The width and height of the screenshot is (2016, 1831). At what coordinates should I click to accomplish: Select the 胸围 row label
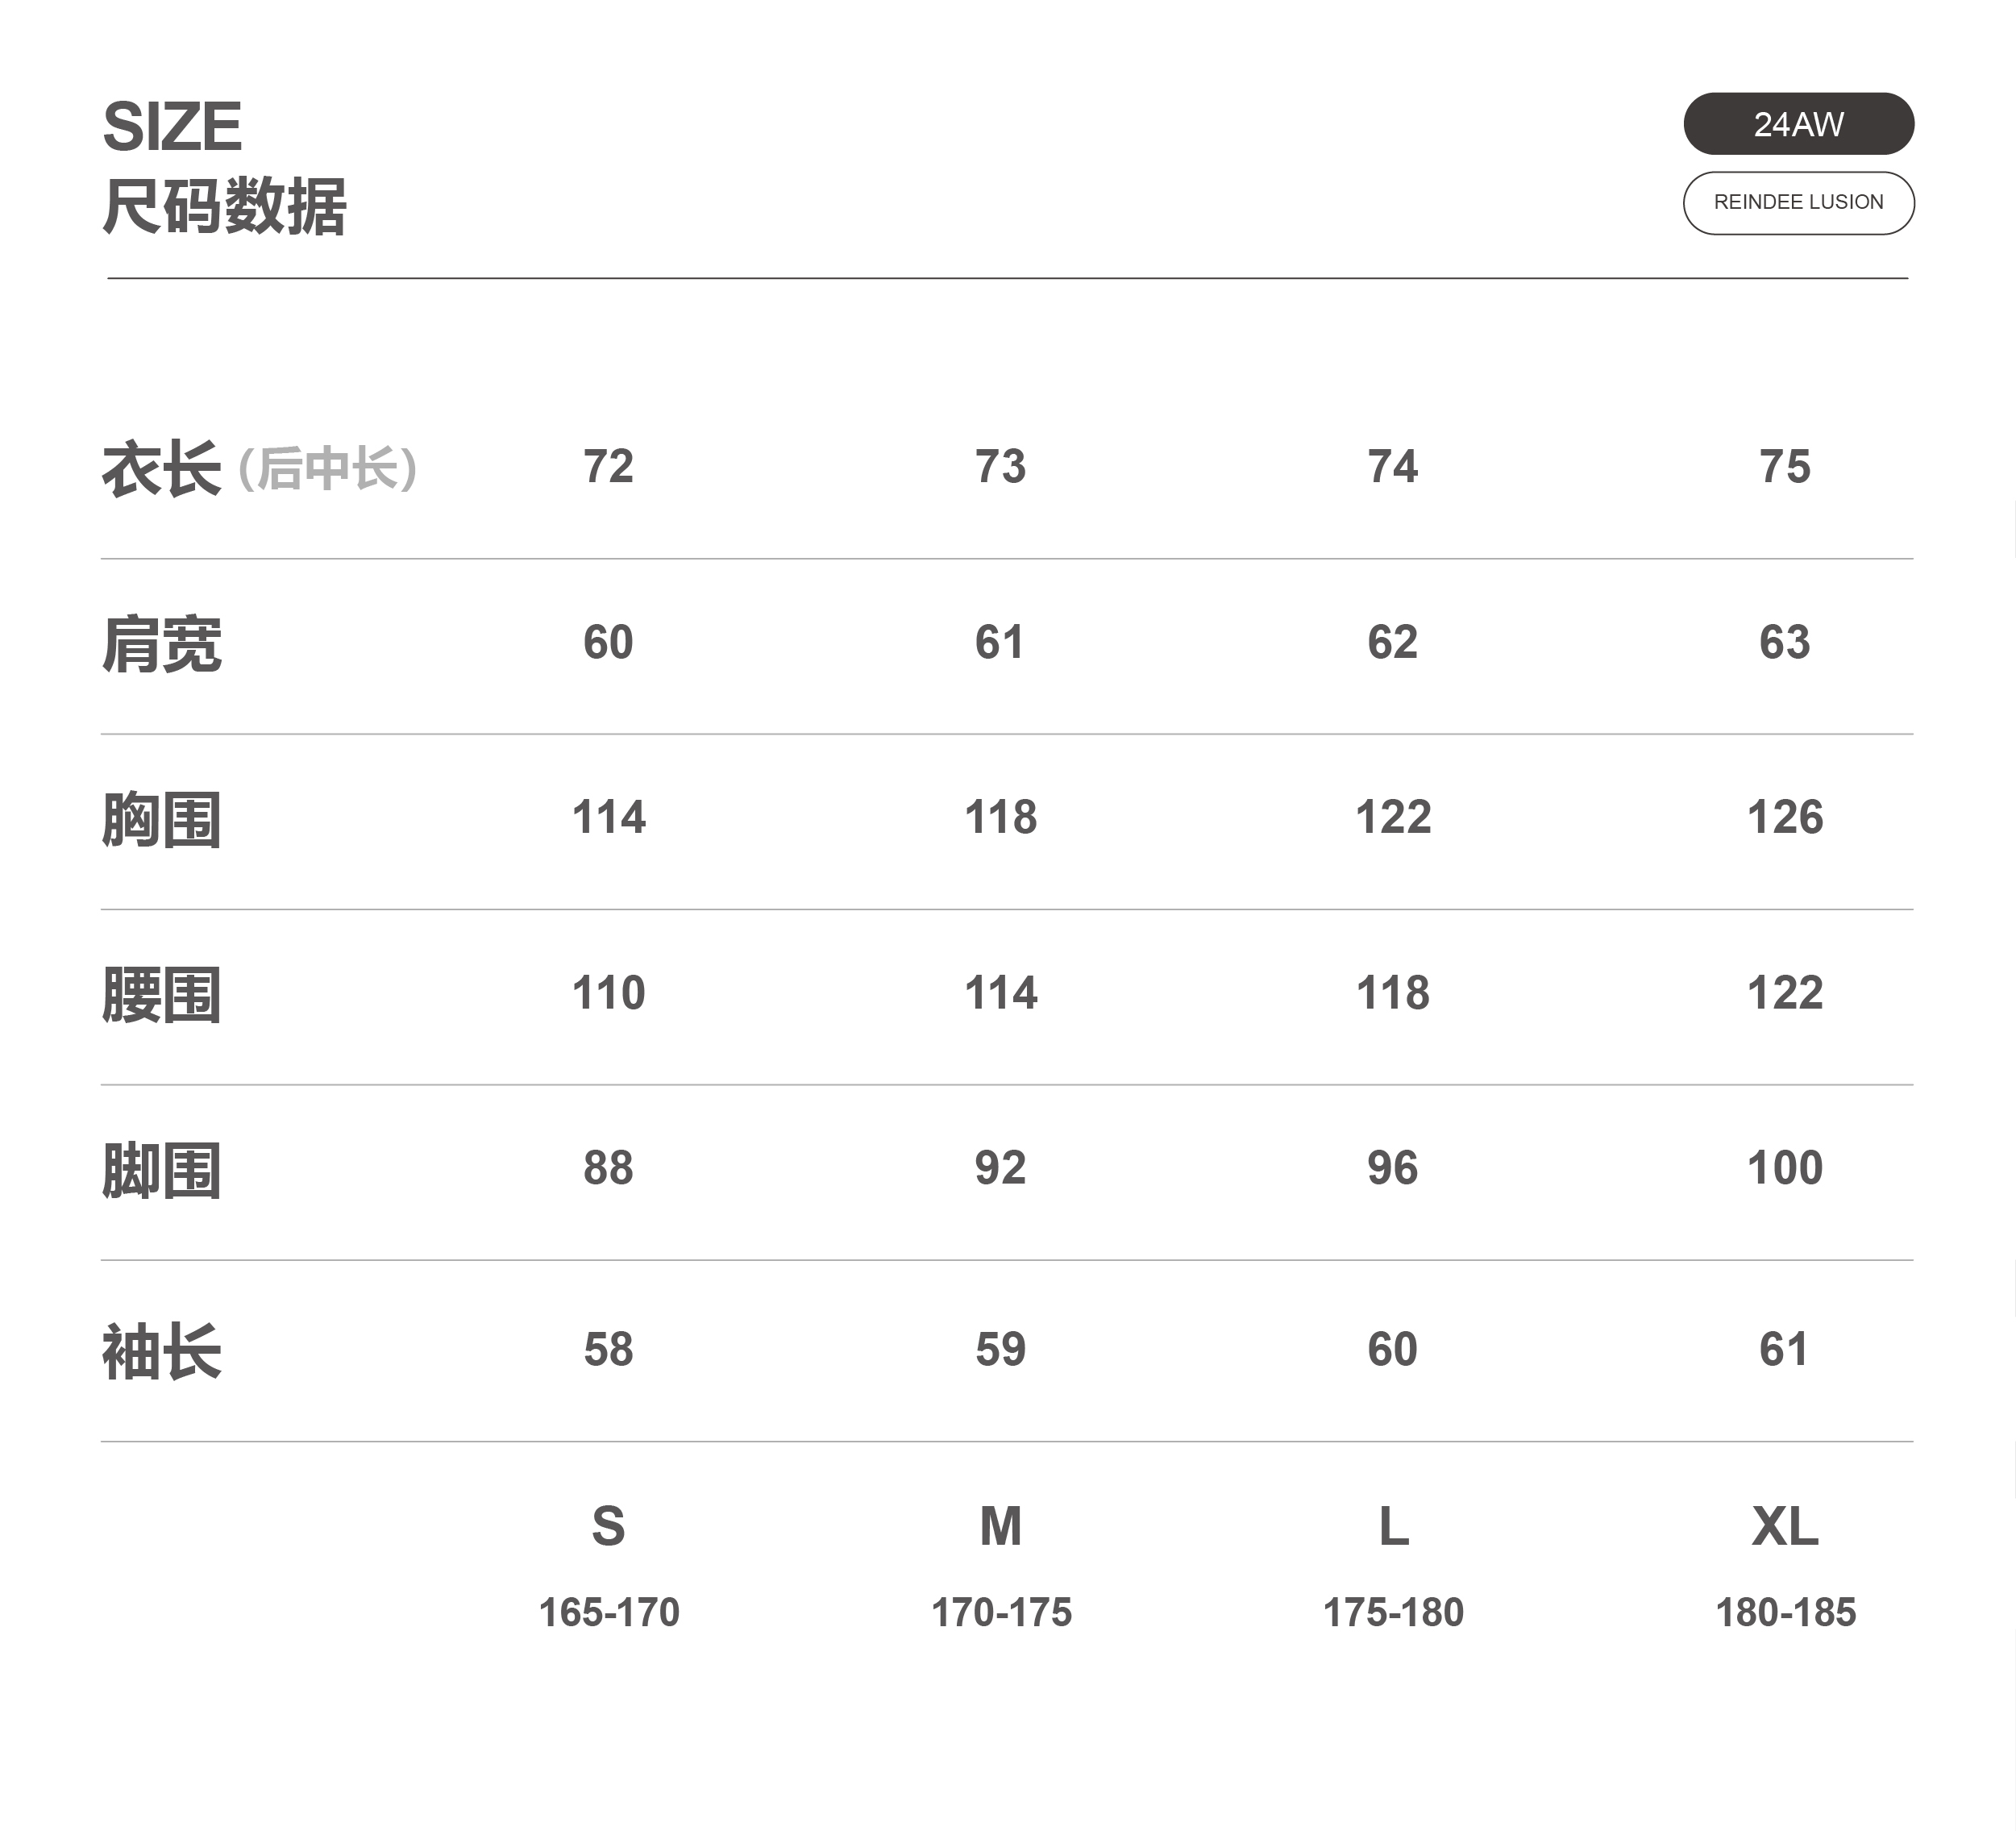tap(161, 819)
